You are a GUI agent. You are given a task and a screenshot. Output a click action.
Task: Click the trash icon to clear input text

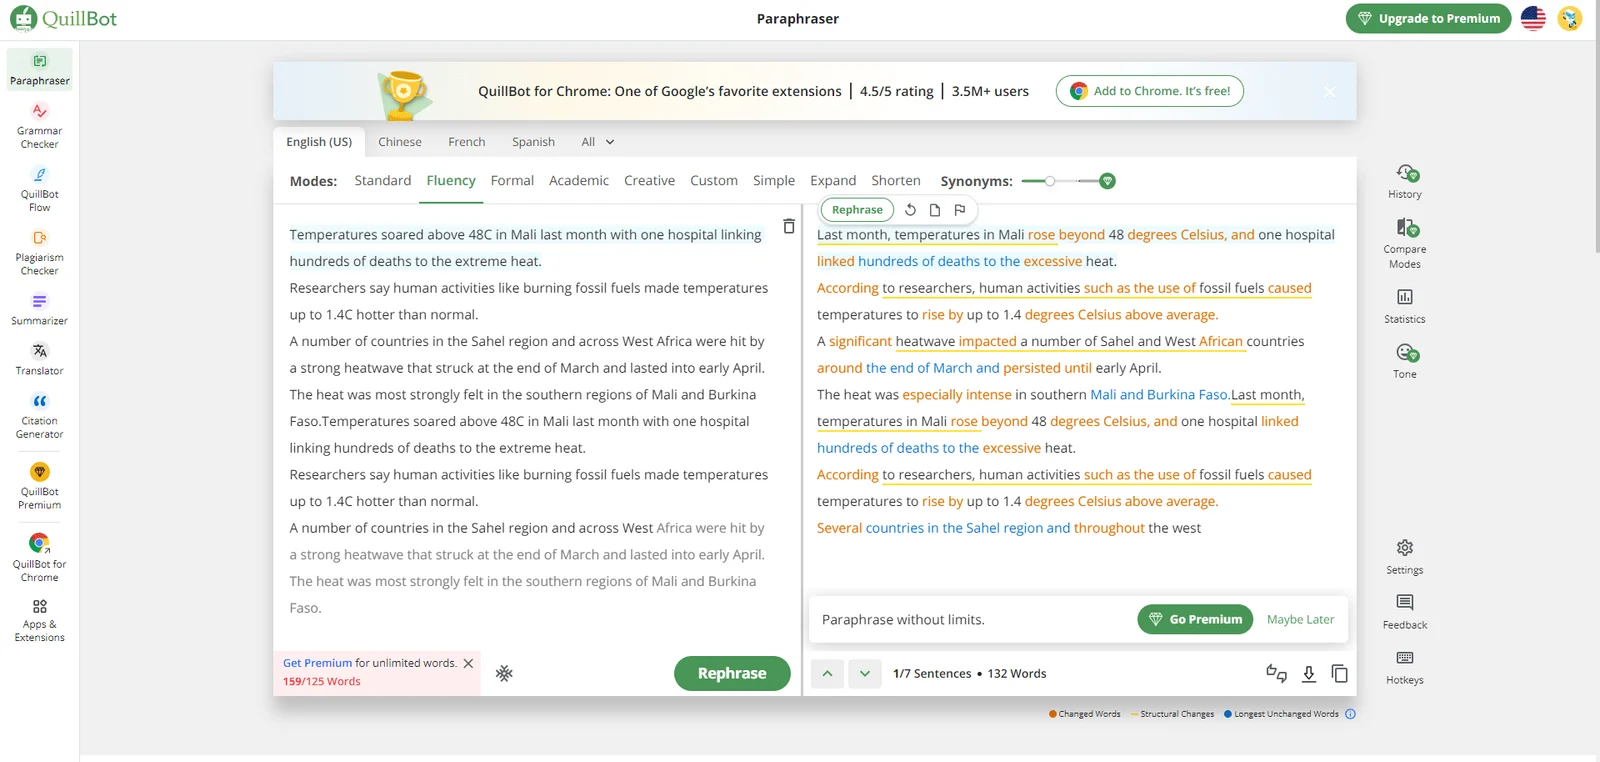[x=789, y=226]
